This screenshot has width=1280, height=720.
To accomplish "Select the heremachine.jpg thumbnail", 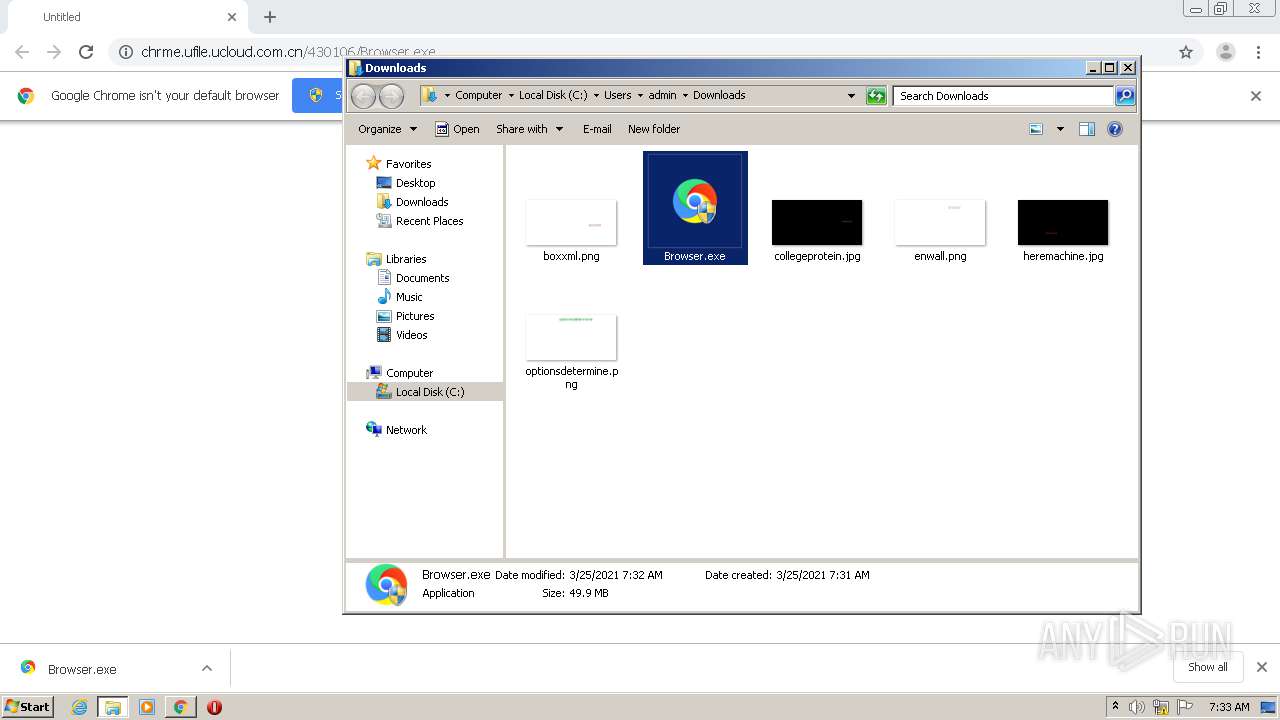I will pyautogui.click(x=1063, y=222).
